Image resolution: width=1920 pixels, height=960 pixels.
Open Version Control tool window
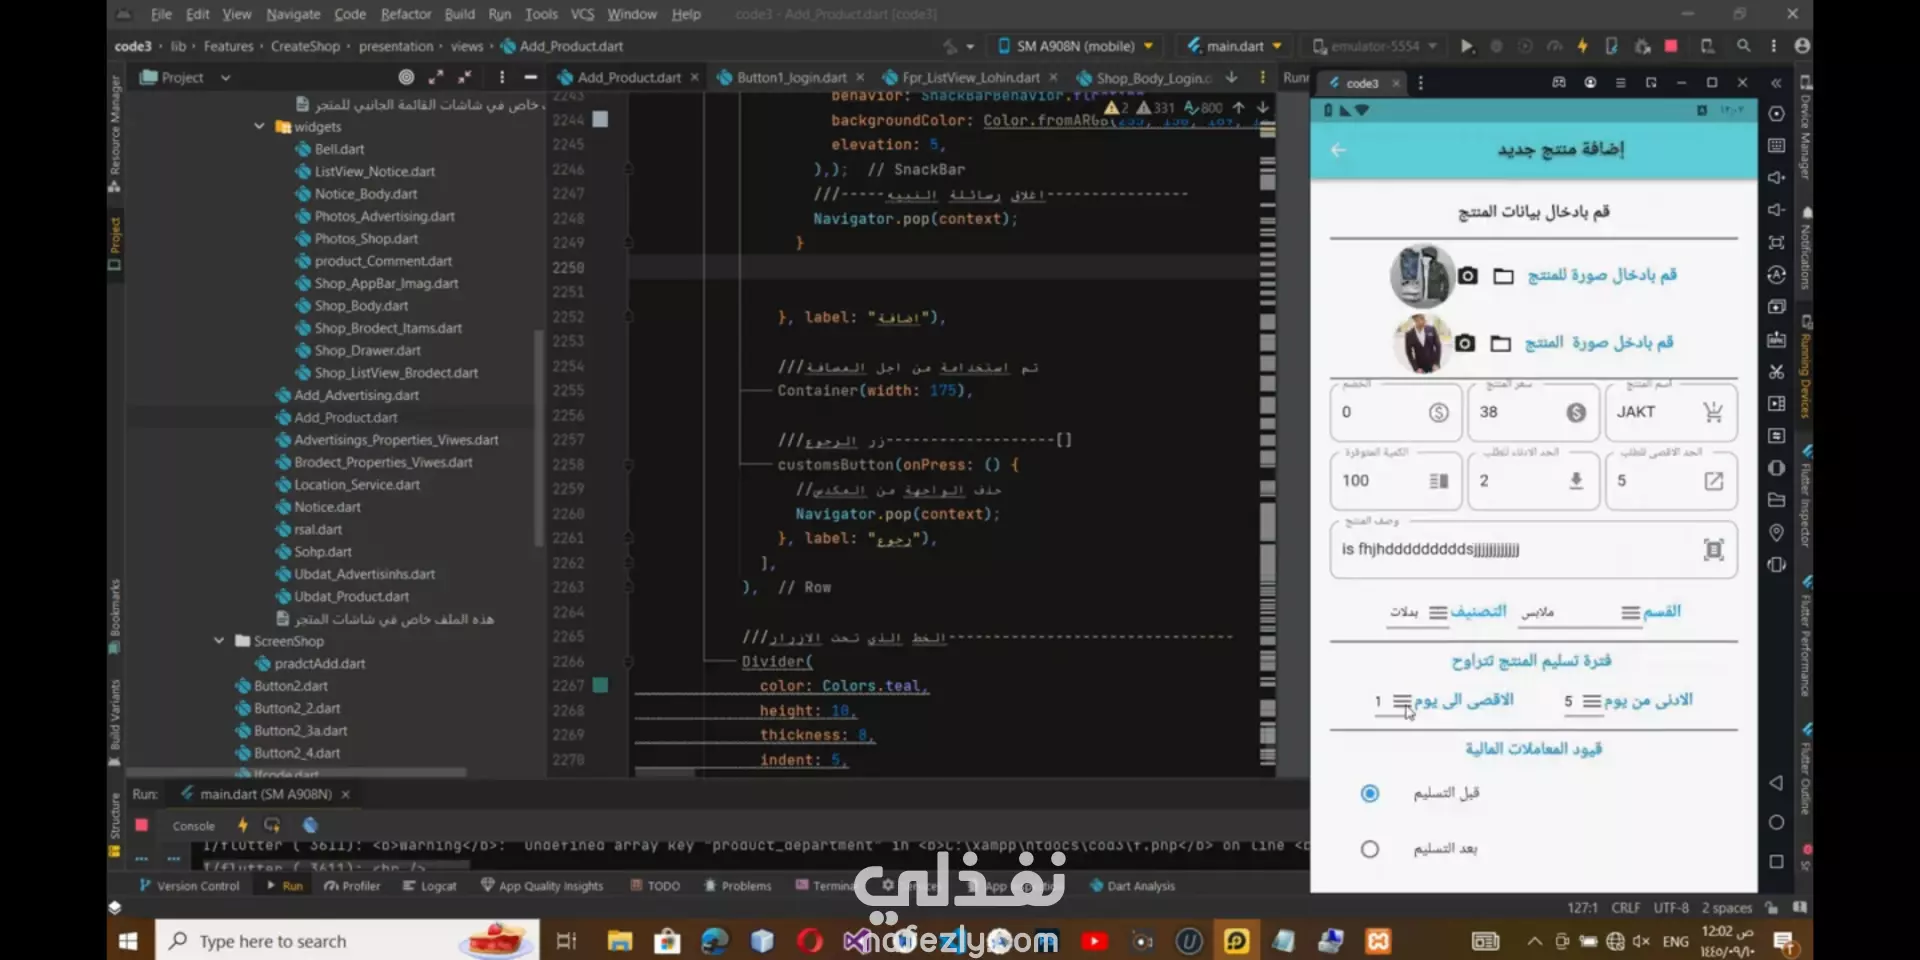click(189, 886)
